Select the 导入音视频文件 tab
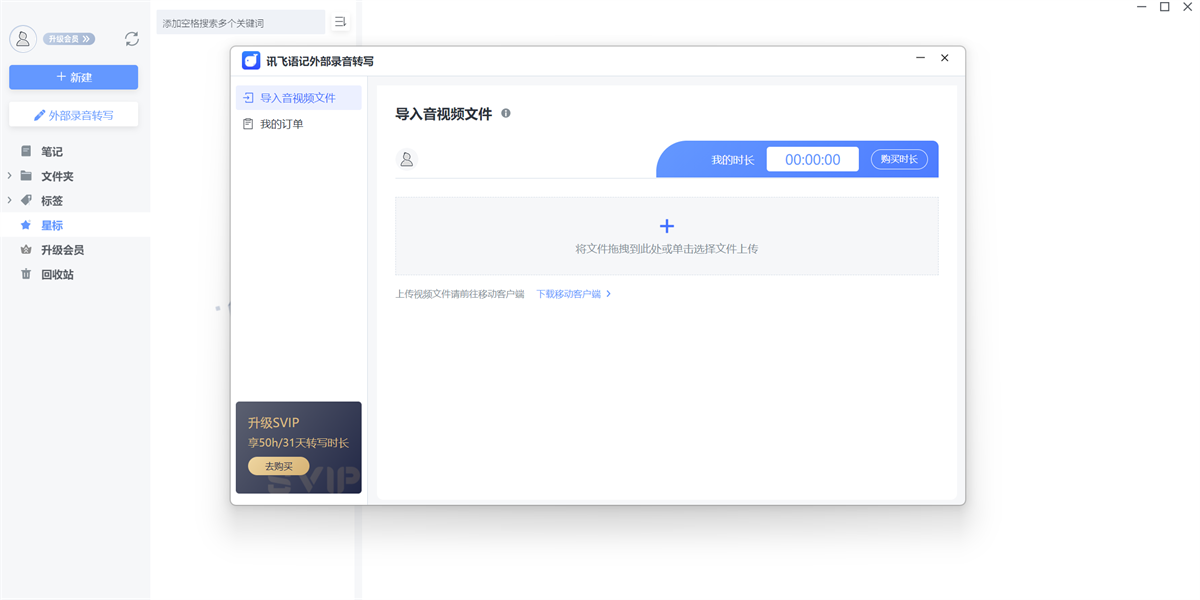Image resolution: width=1200 pixels, height=600 pixels. tap(298, 98)
